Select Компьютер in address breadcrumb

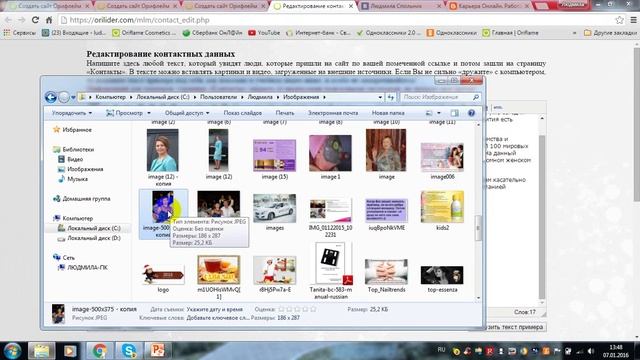click(x=110, y=97)
